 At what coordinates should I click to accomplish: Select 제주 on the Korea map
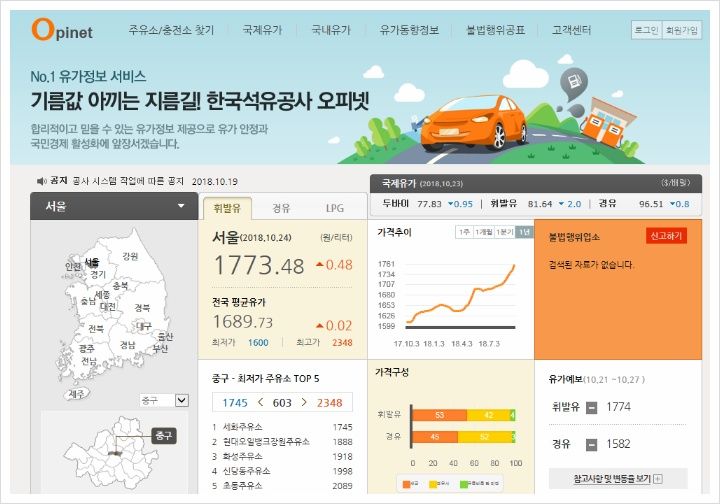[x=76, y=393]
